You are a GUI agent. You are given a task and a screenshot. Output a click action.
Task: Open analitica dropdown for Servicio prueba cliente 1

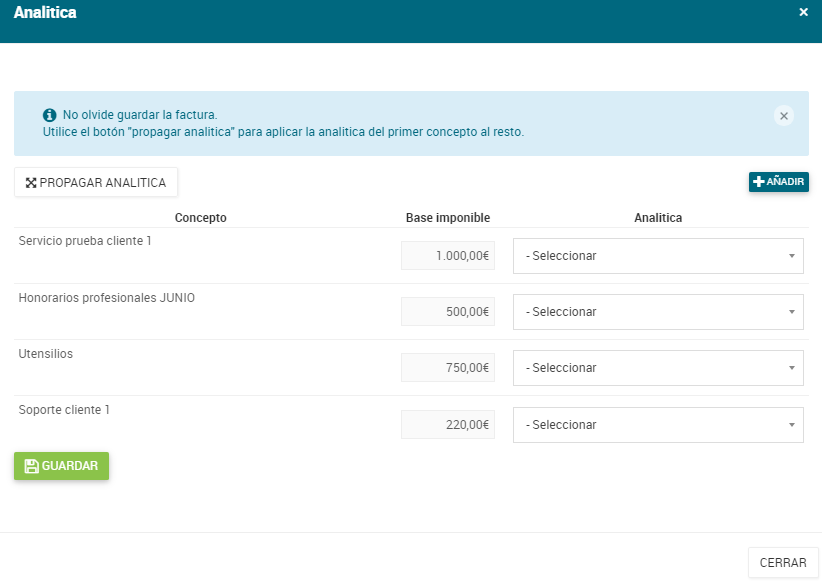658,256
